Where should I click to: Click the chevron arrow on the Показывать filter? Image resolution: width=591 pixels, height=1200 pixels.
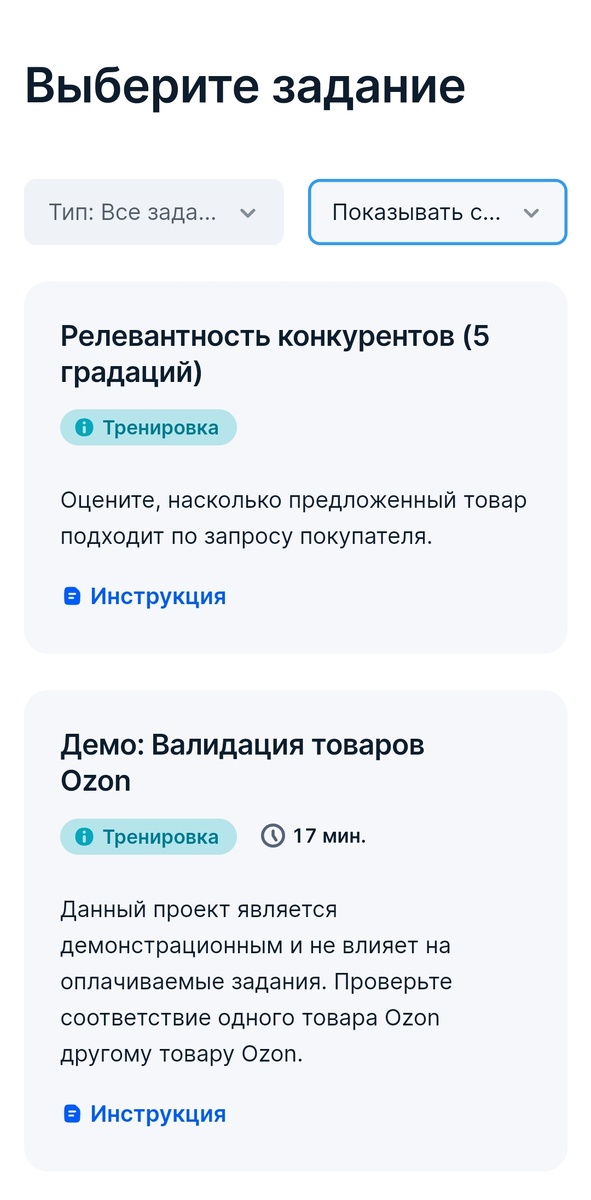(531, 212)
